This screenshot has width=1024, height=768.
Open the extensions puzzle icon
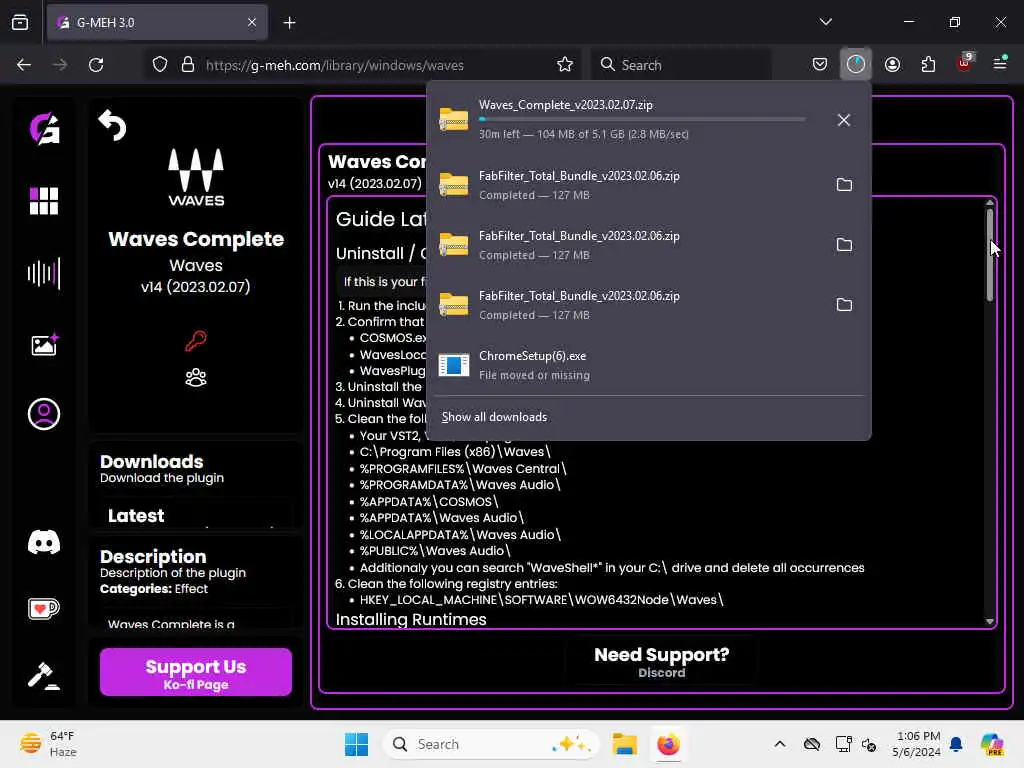click(x=928, y=64)
